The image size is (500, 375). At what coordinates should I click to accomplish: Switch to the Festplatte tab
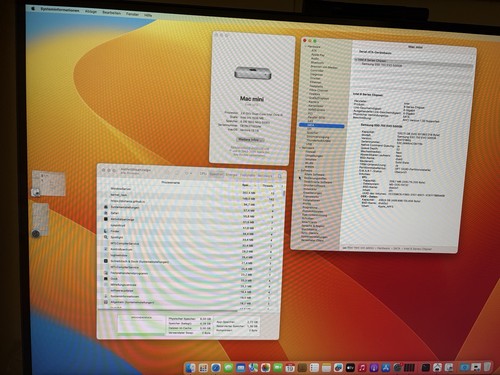click(248, 175)
